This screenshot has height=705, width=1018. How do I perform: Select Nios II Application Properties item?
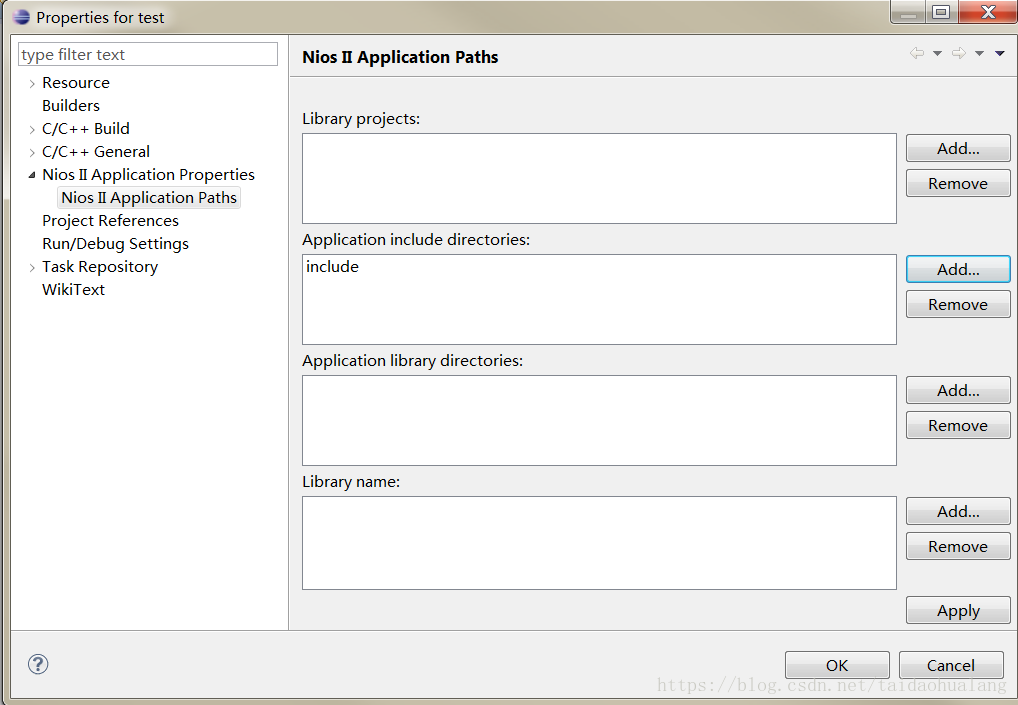148,175
